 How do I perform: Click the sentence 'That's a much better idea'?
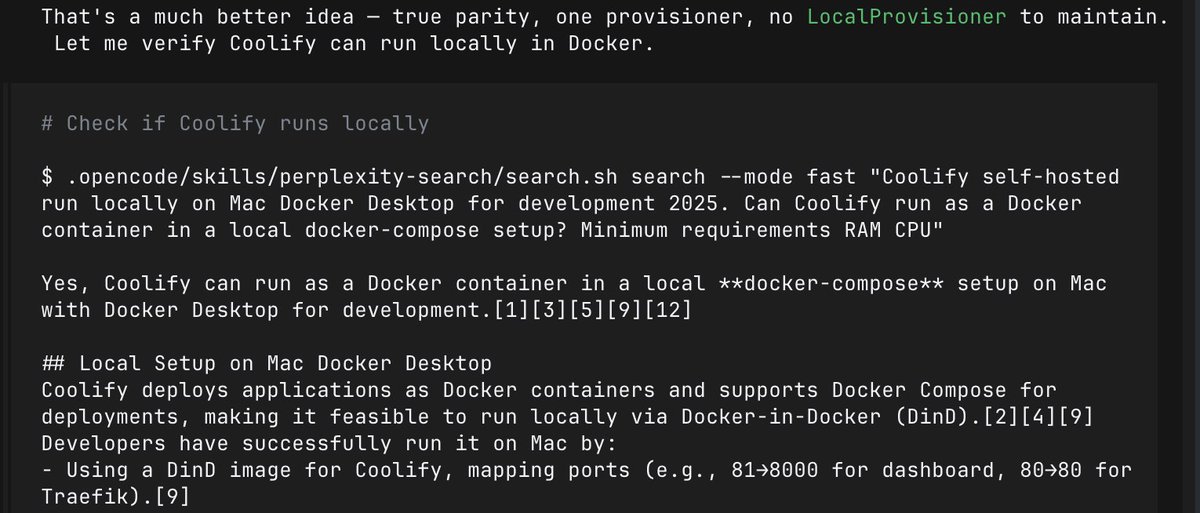click(x=198, y=17)
